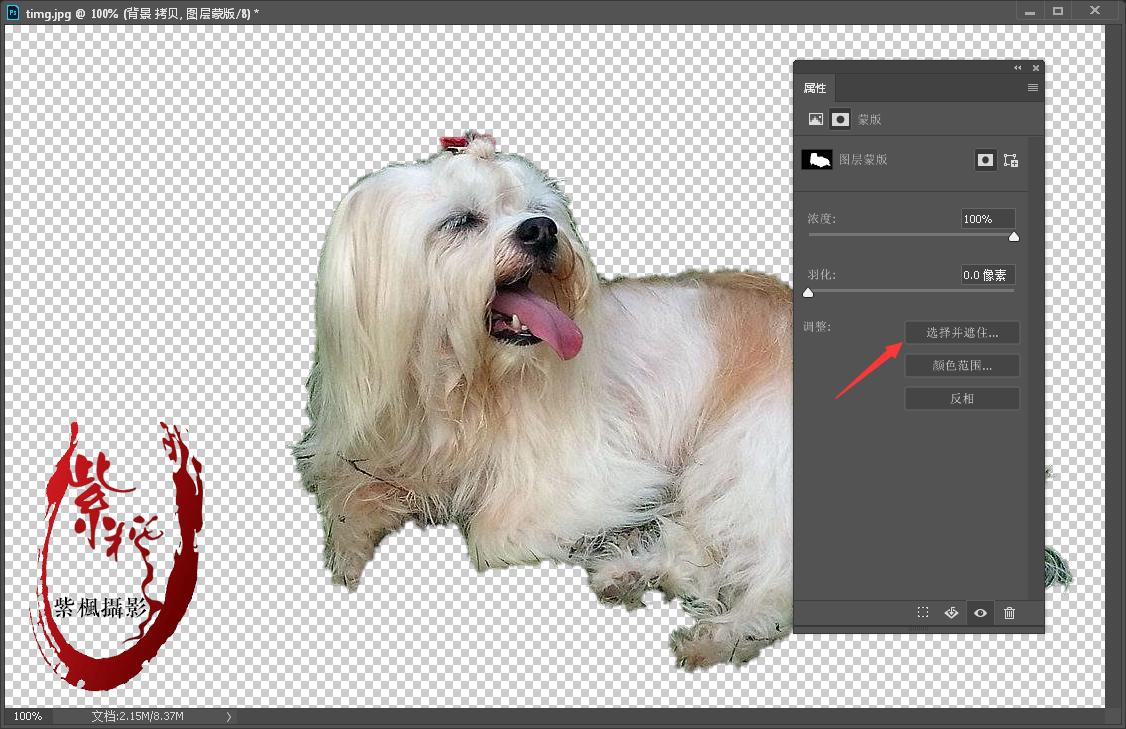Click the add vector mask icon
Image resolution: width=1126 pixels, height=729 pixels.
(x=1011, y=160)
